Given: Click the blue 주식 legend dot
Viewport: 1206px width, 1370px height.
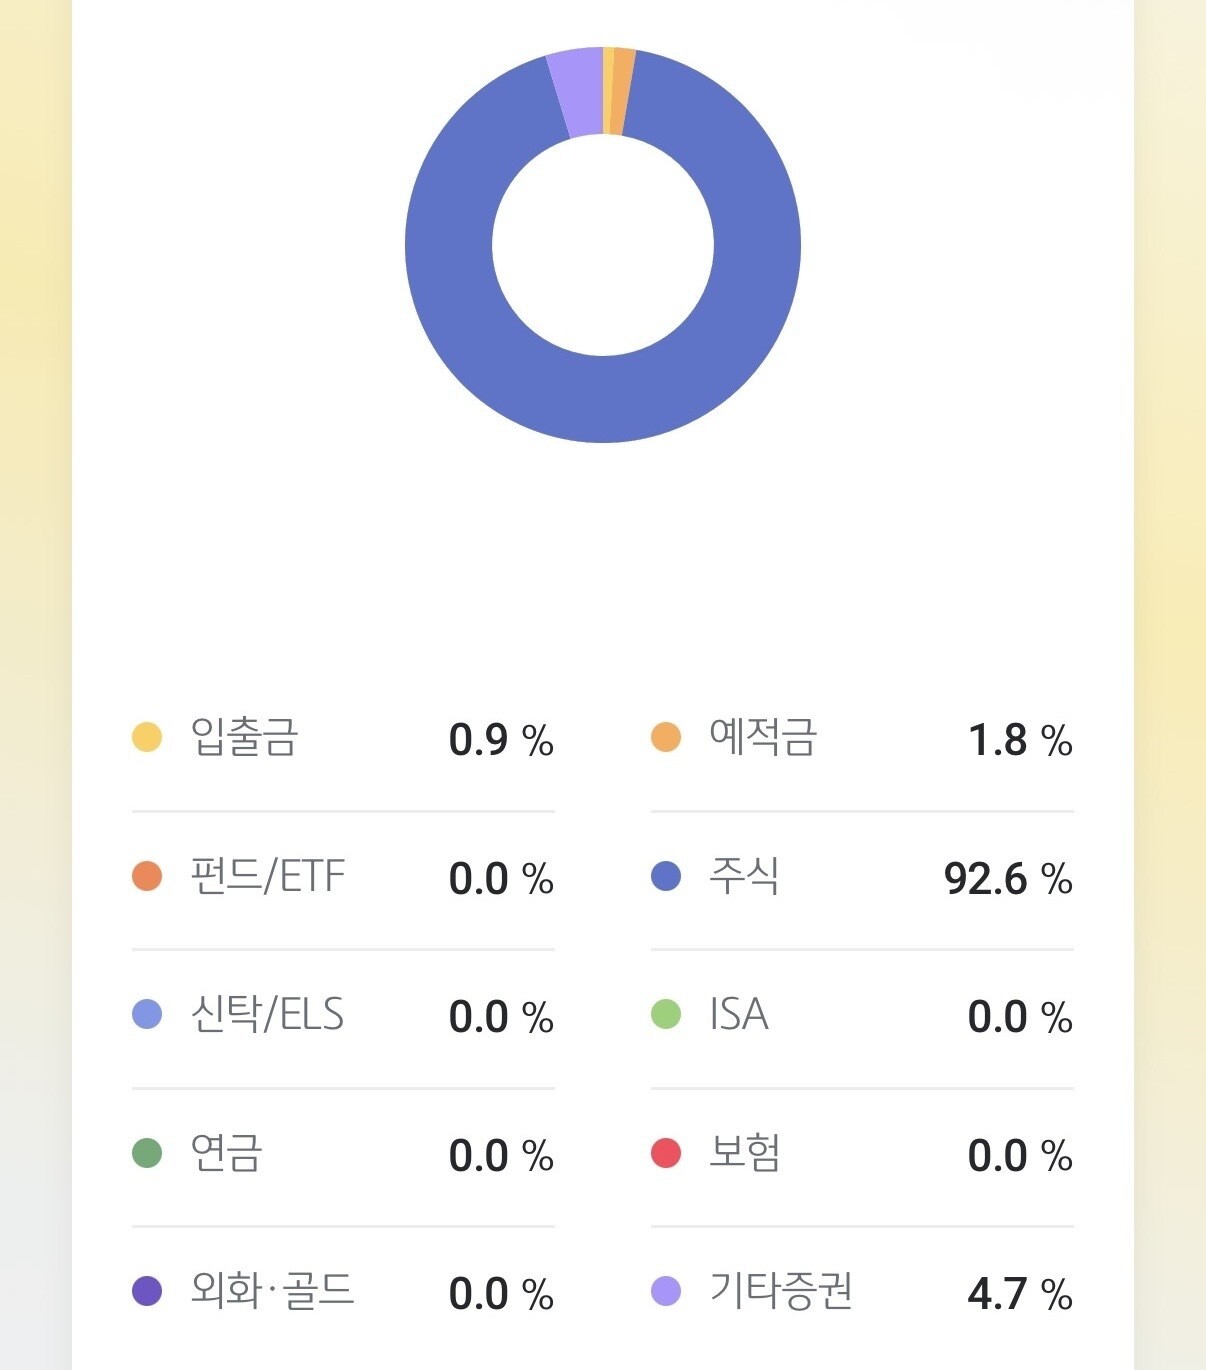Looking at the screenshot, I should (665, 876).
